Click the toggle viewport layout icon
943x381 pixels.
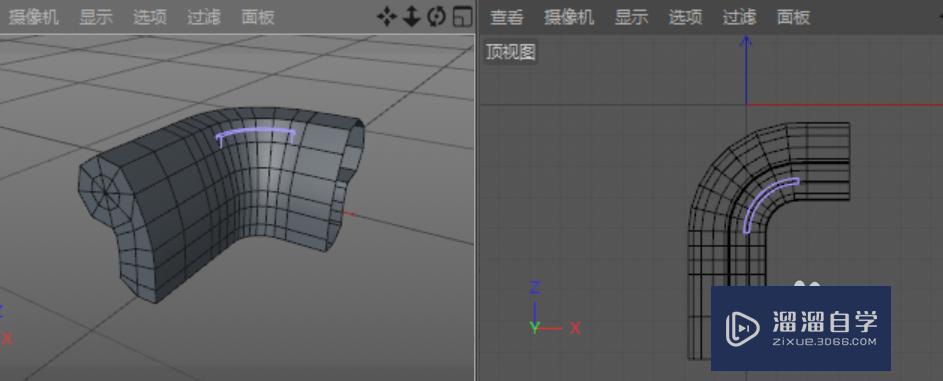(x=462, y=17)
